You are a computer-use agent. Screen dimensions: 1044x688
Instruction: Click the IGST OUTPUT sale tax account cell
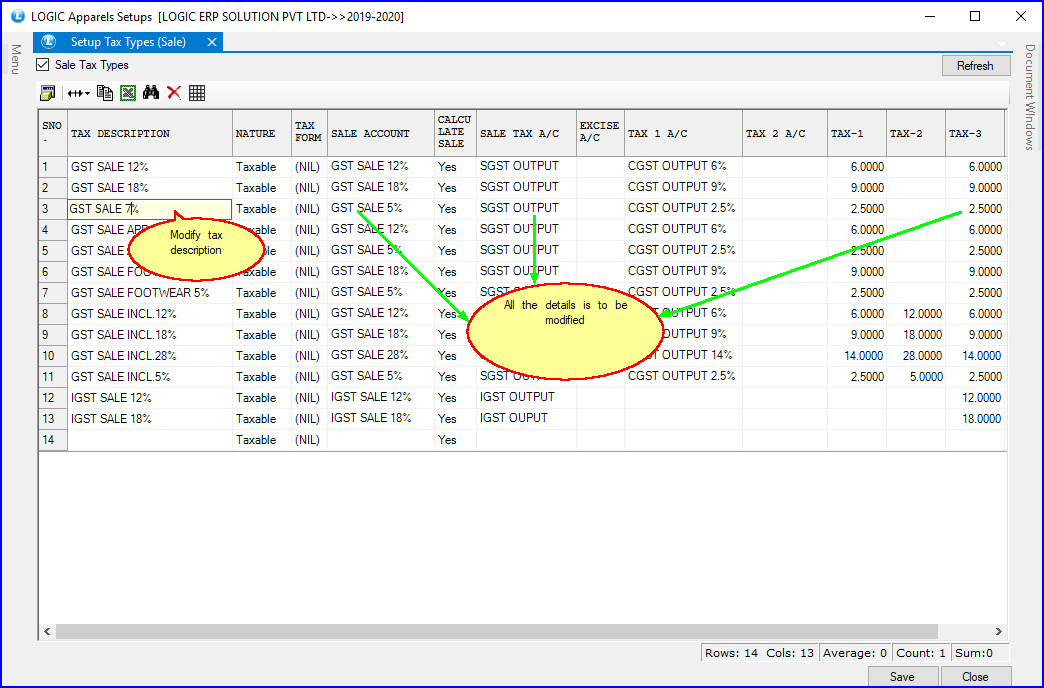pos(526,397)
